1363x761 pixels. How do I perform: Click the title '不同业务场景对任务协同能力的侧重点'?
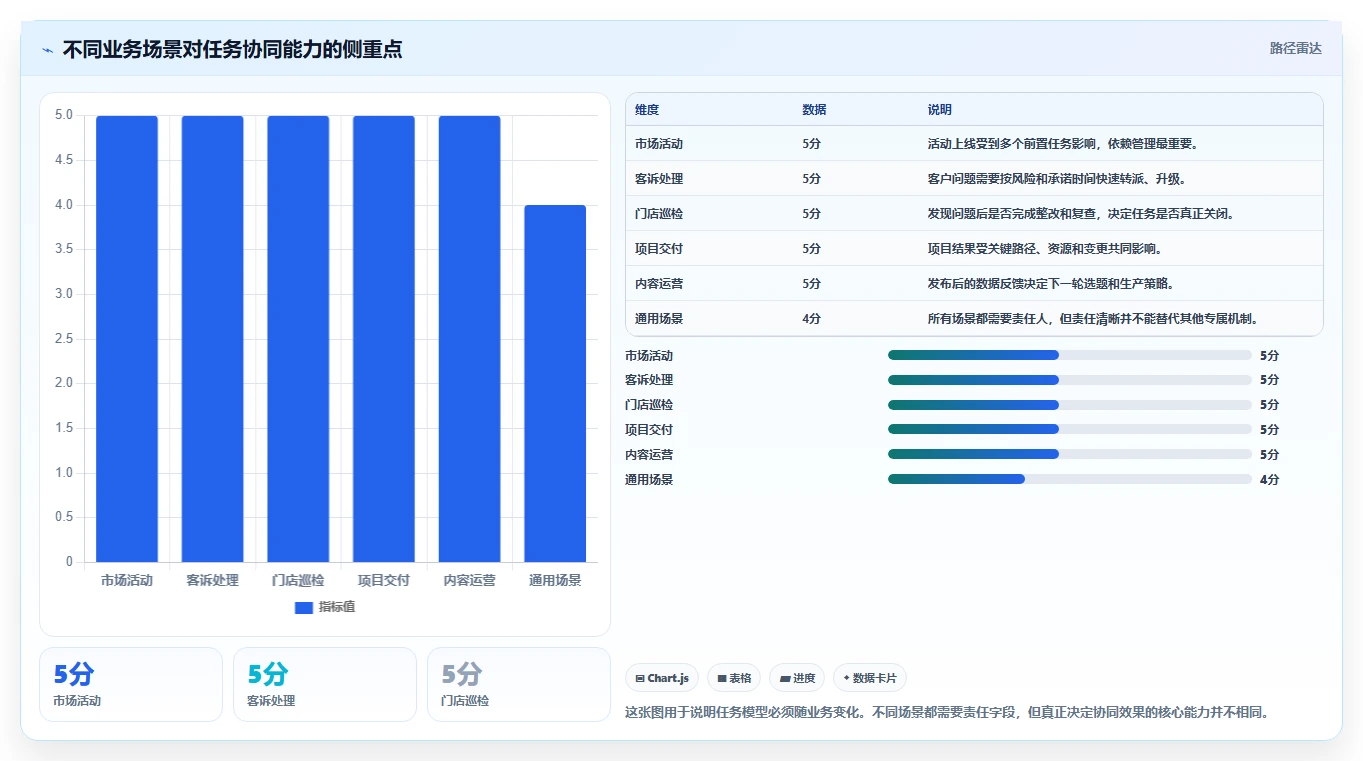click(232, 50)
